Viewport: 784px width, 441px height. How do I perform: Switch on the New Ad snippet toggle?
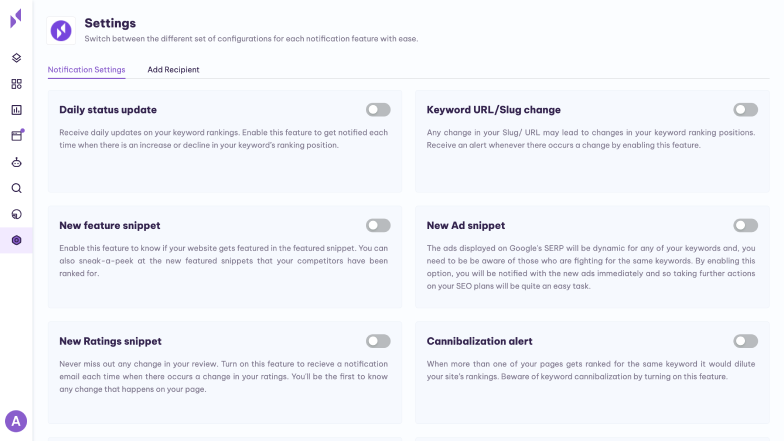[x=746, y=226]
